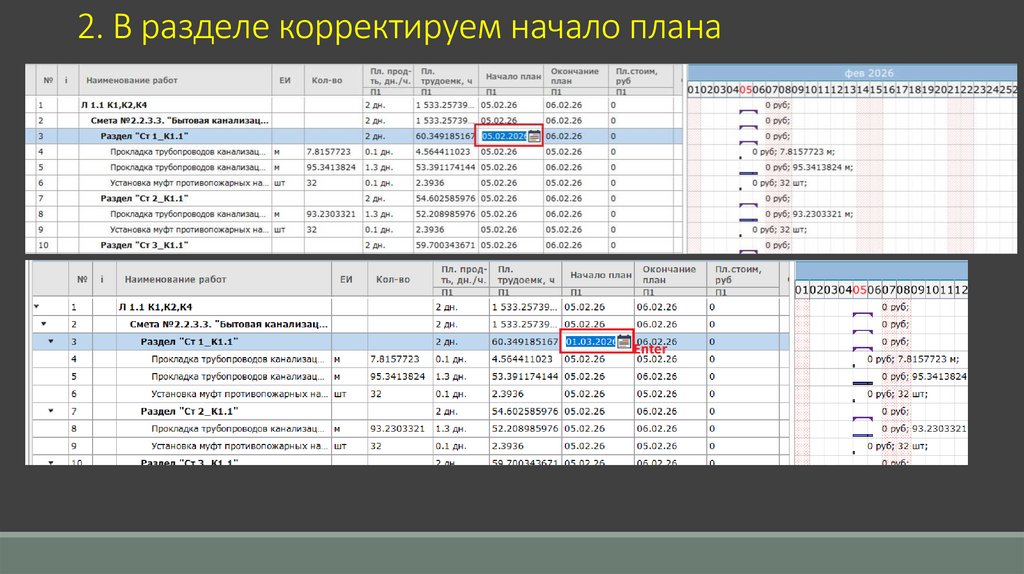The width and height of the screenshot is (1024, 574).
Task: Click 'Кол-во' column header in upper table
Action: click(327, 80)
